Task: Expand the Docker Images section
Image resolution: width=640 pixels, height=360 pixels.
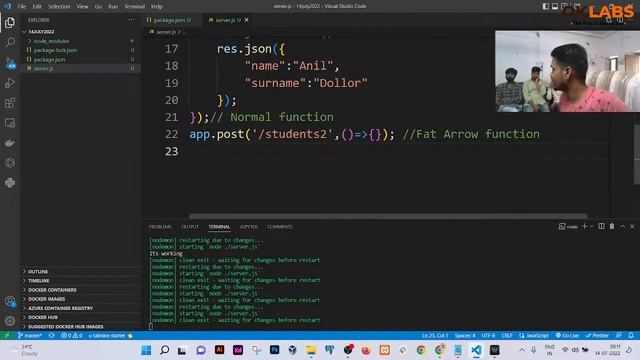Action: pos(80,299)
